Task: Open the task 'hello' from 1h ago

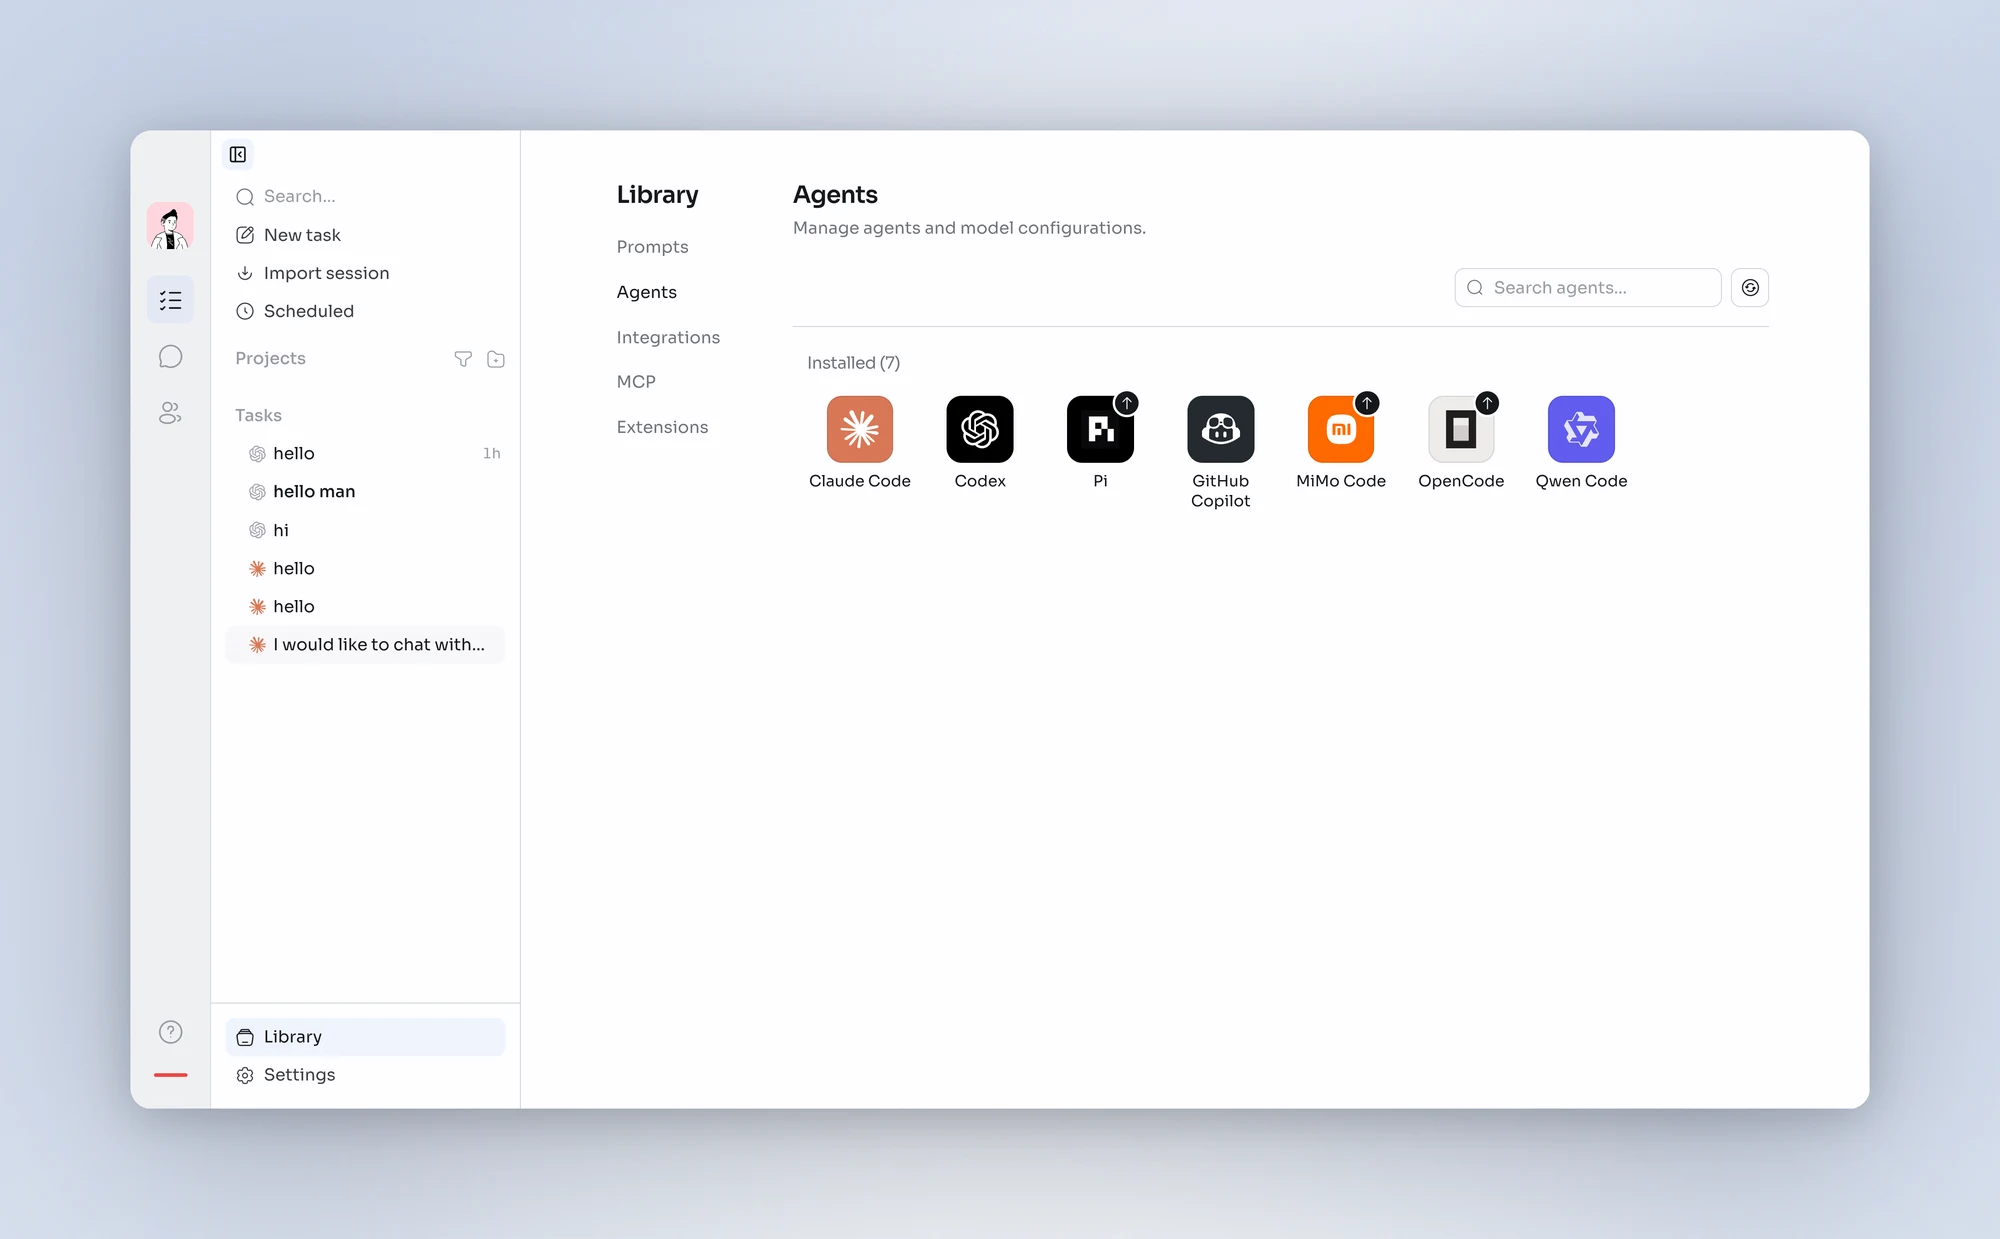Action: (x=365, y=454)
